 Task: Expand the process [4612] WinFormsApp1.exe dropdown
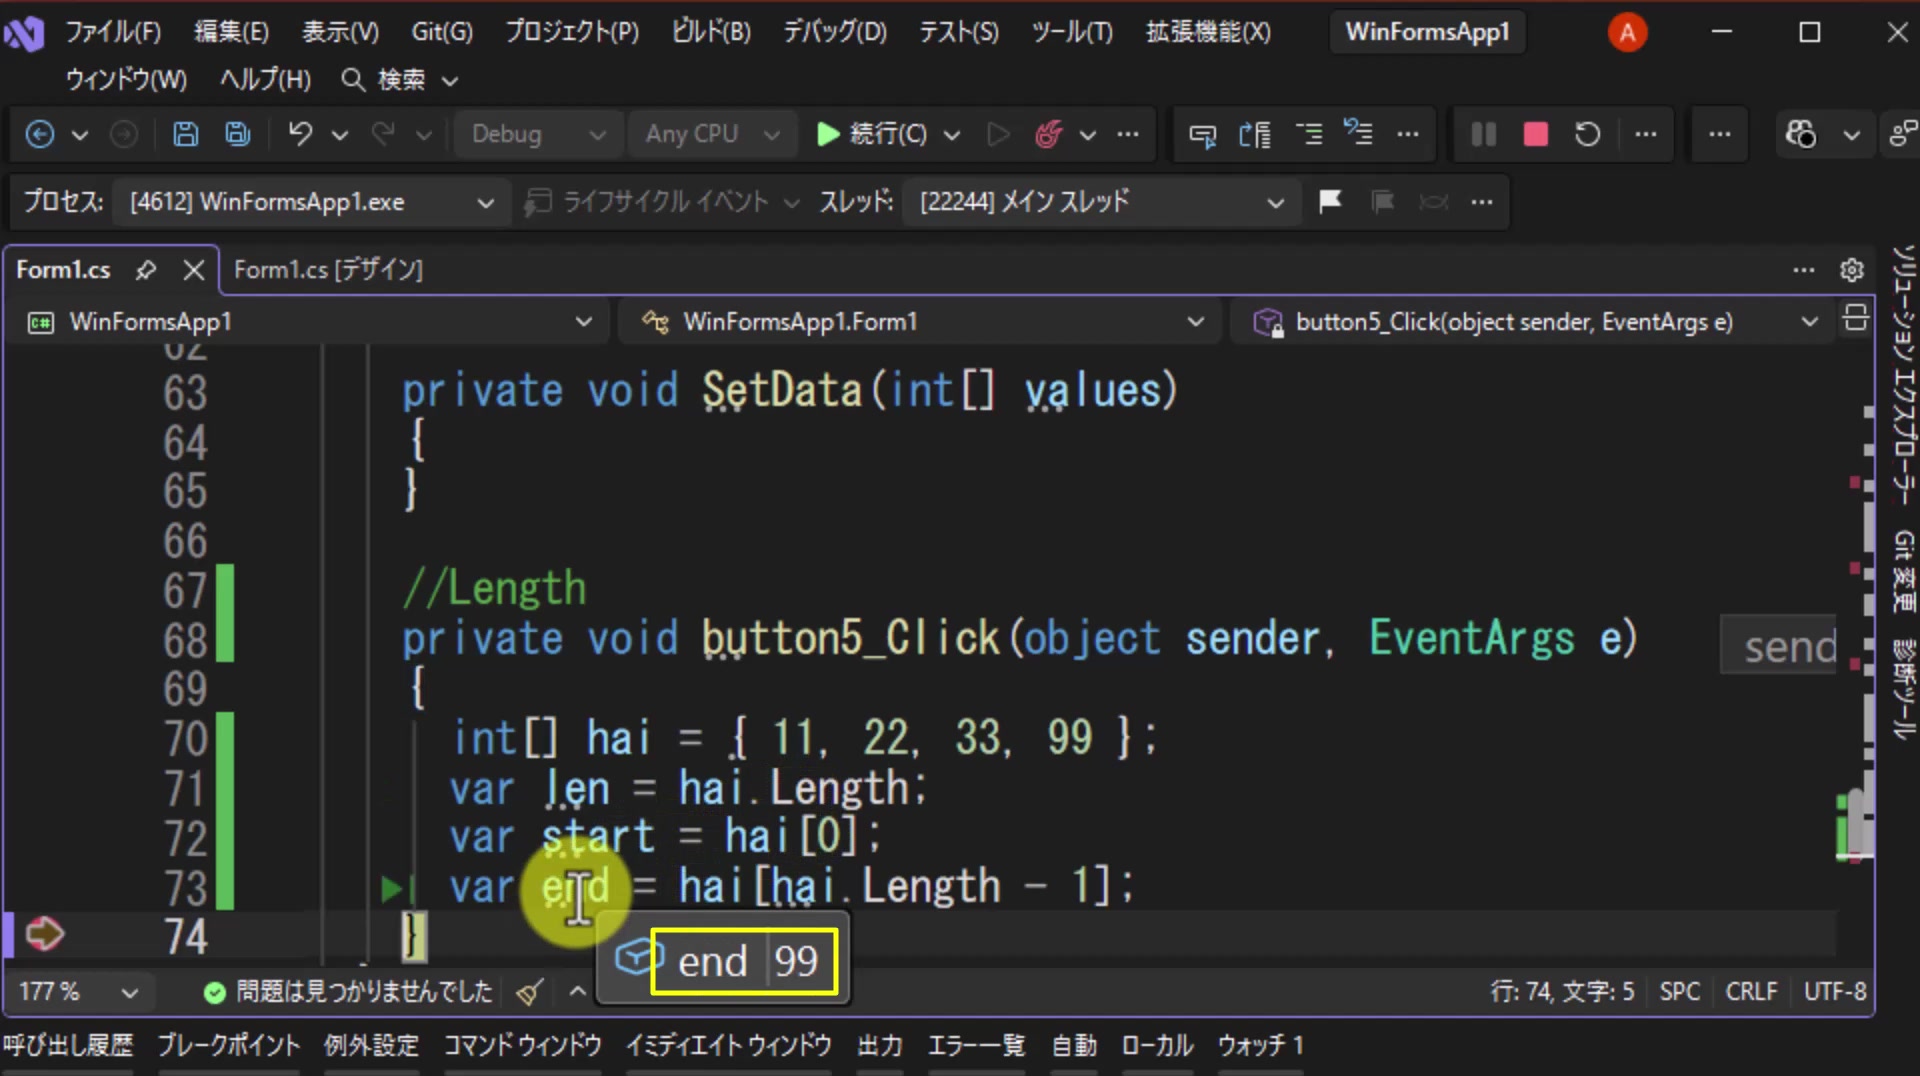click(312, 202)
